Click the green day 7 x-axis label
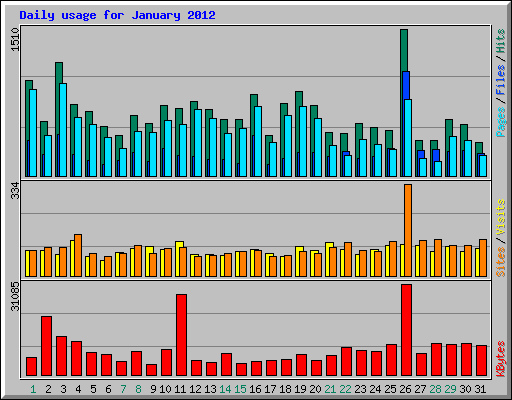 click(123, 389)
